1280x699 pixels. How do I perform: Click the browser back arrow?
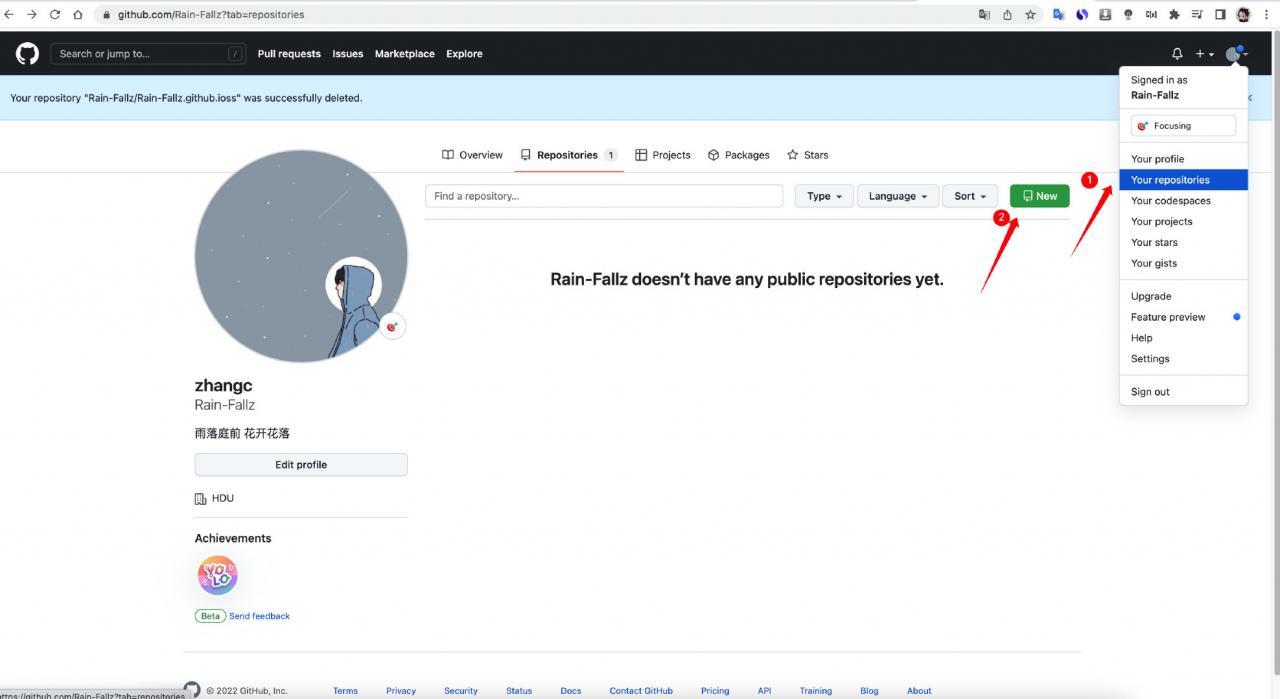click(11, 15)
